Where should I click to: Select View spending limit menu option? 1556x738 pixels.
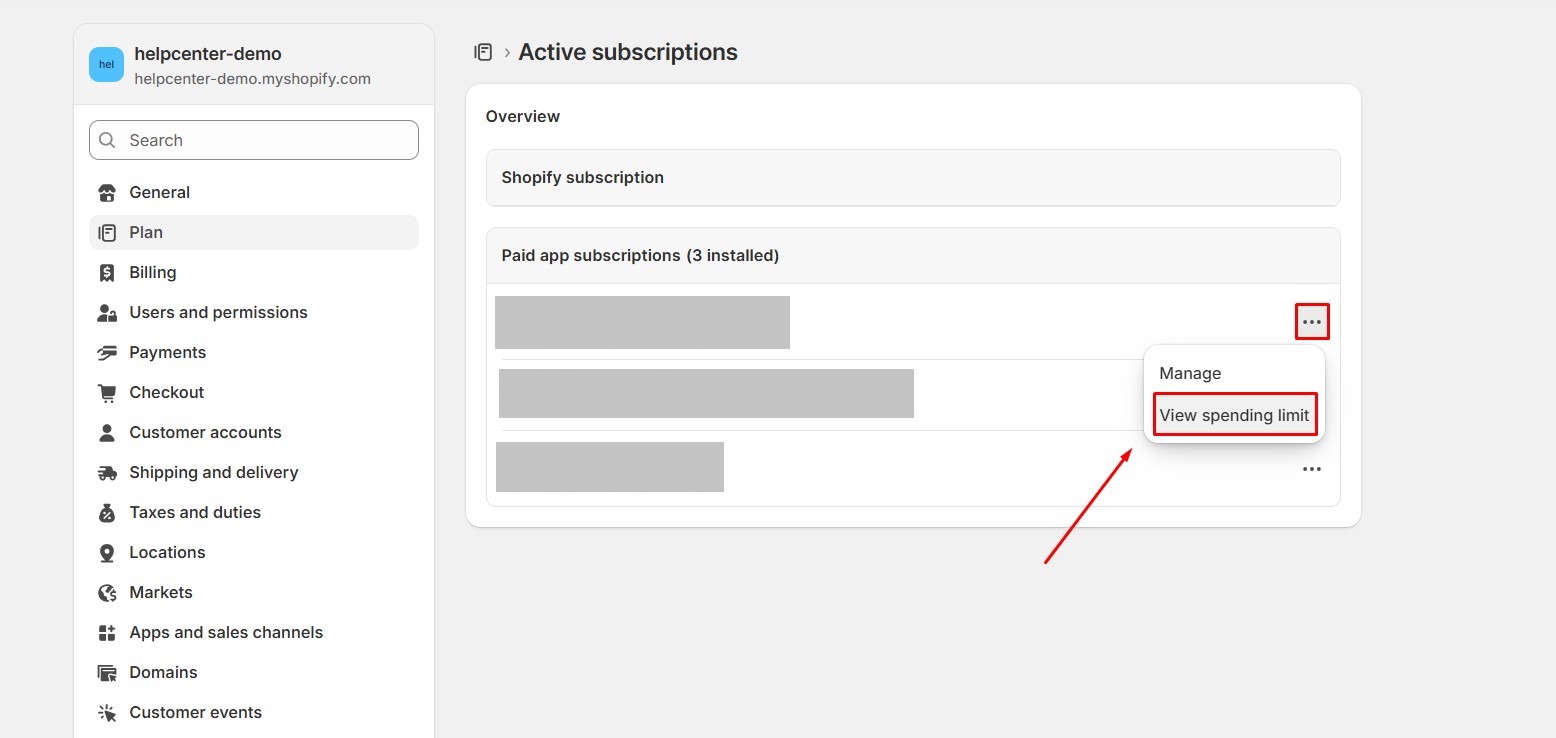point(1234,415)
